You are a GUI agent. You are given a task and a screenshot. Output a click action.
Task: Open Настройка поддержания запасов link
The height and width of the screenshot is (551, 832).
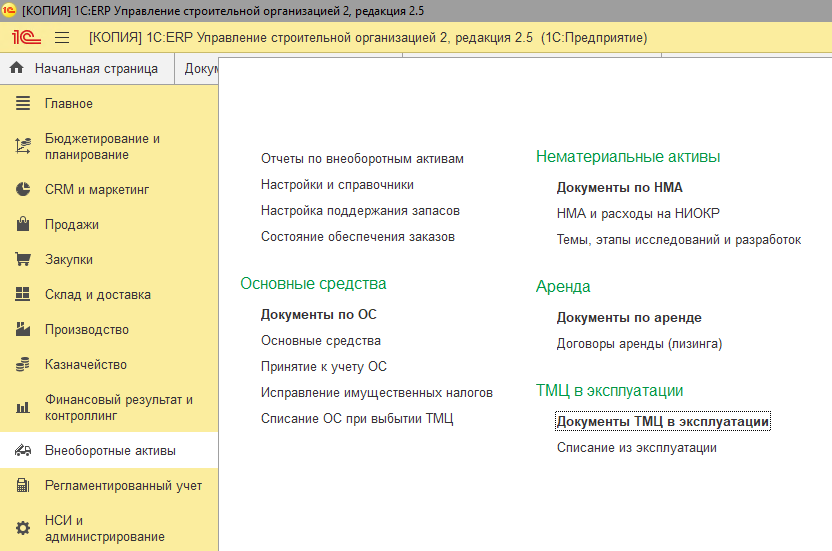(x=360, y=211)
